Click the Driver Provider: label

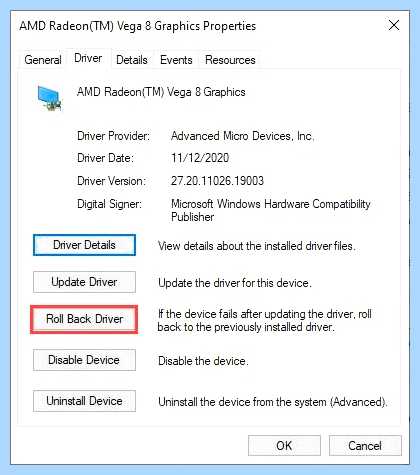pos(113,136)
